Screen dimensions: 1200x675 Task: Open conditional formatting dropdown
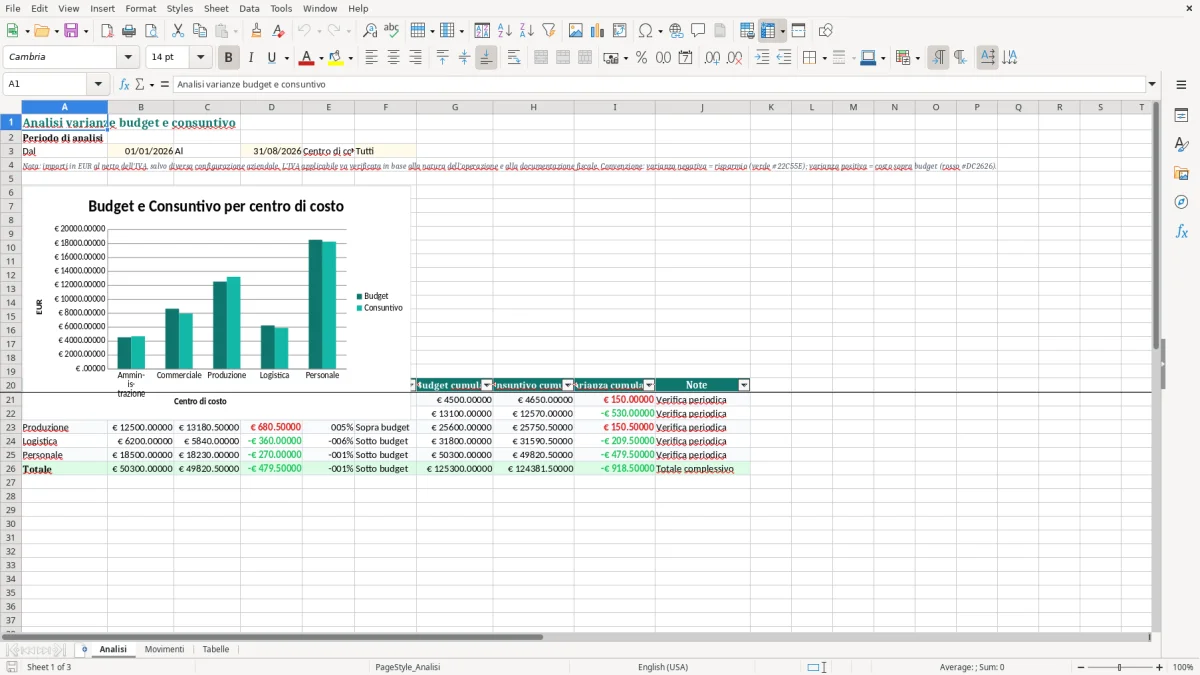tap(918, 58)
